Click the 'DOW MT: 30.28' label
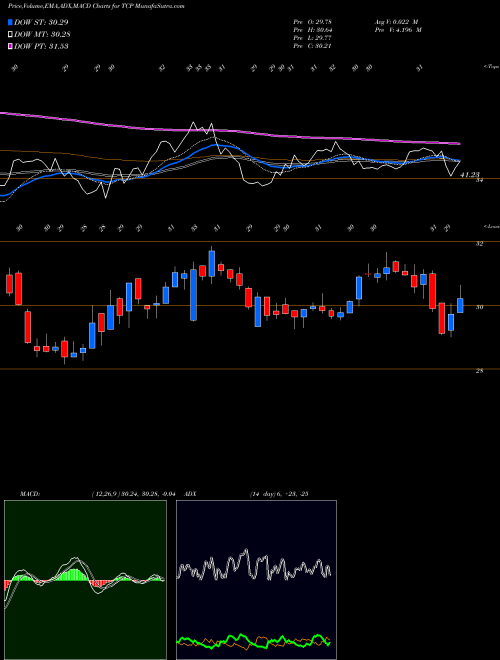The height and width of the screenshot is (660, 500). pos(41,35)
